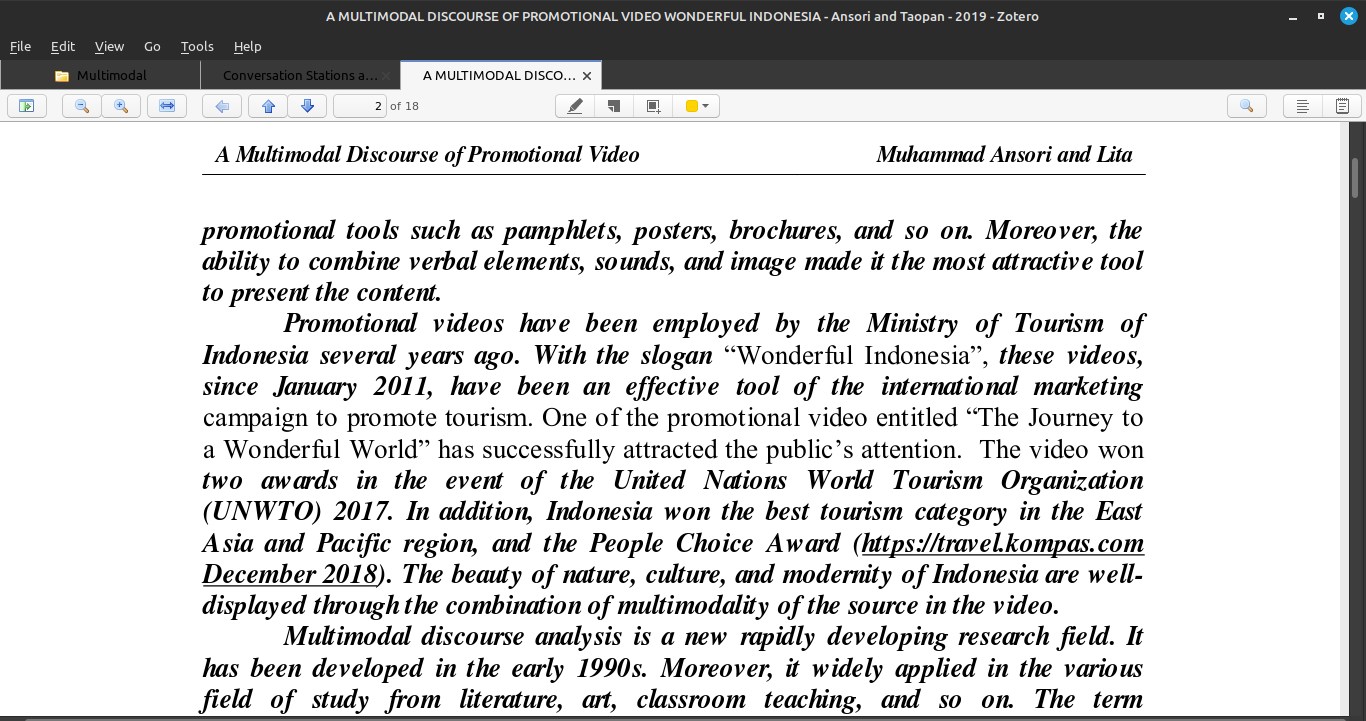
Task: Click the folder icon on the Multimodal tab
Action: coord(62,76)
